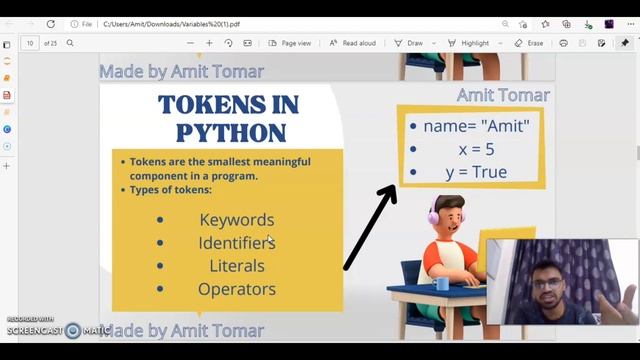Click the word "Keywords" on the slide
640x360 pixels.
tap(237, 220)
